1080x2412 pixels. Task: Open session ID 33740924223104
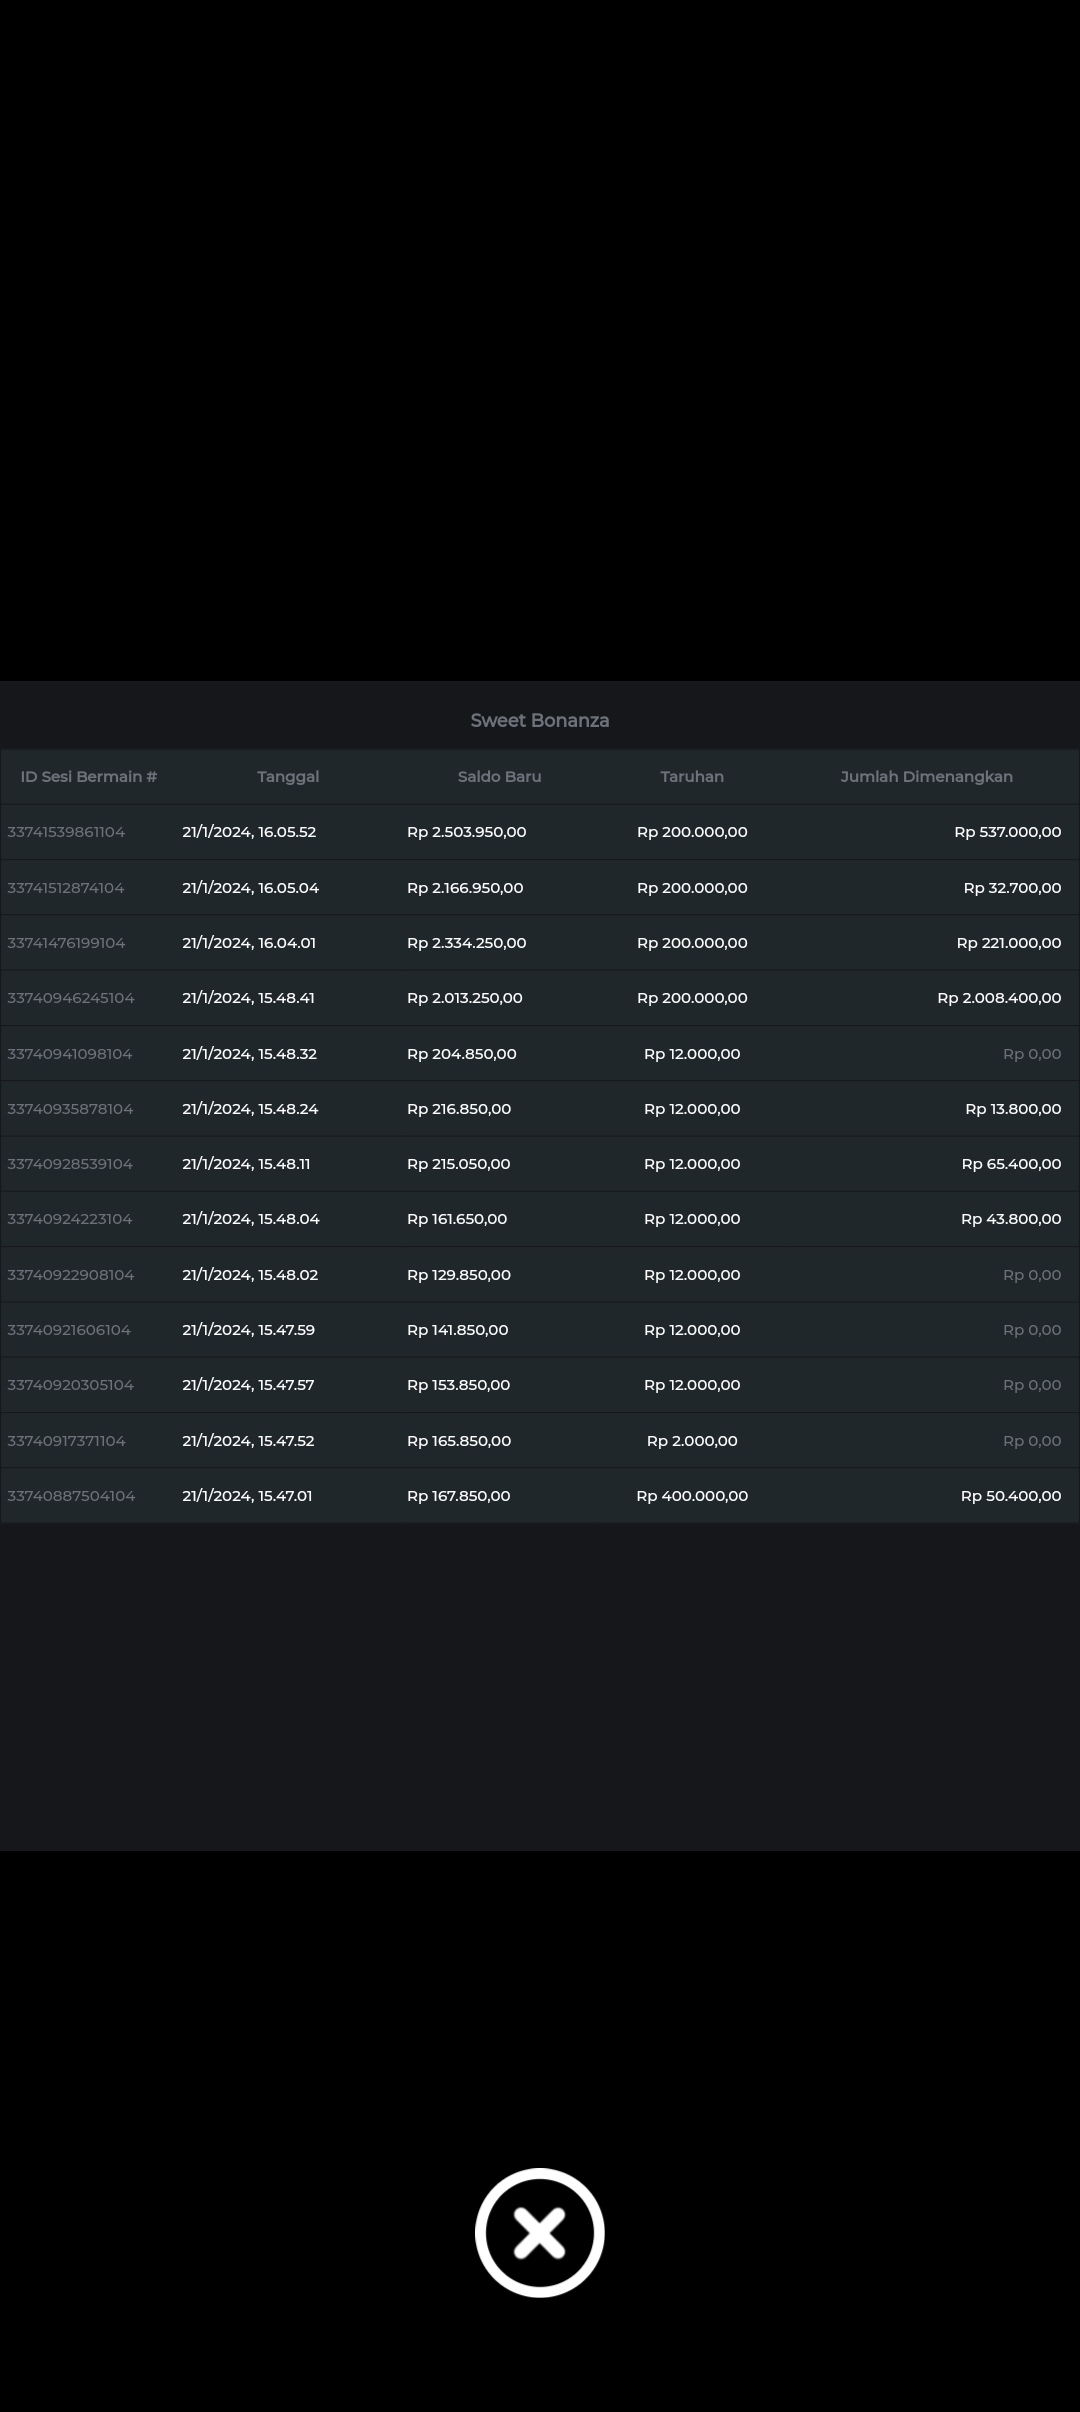pyautogui.click(x=69, y=1219)
